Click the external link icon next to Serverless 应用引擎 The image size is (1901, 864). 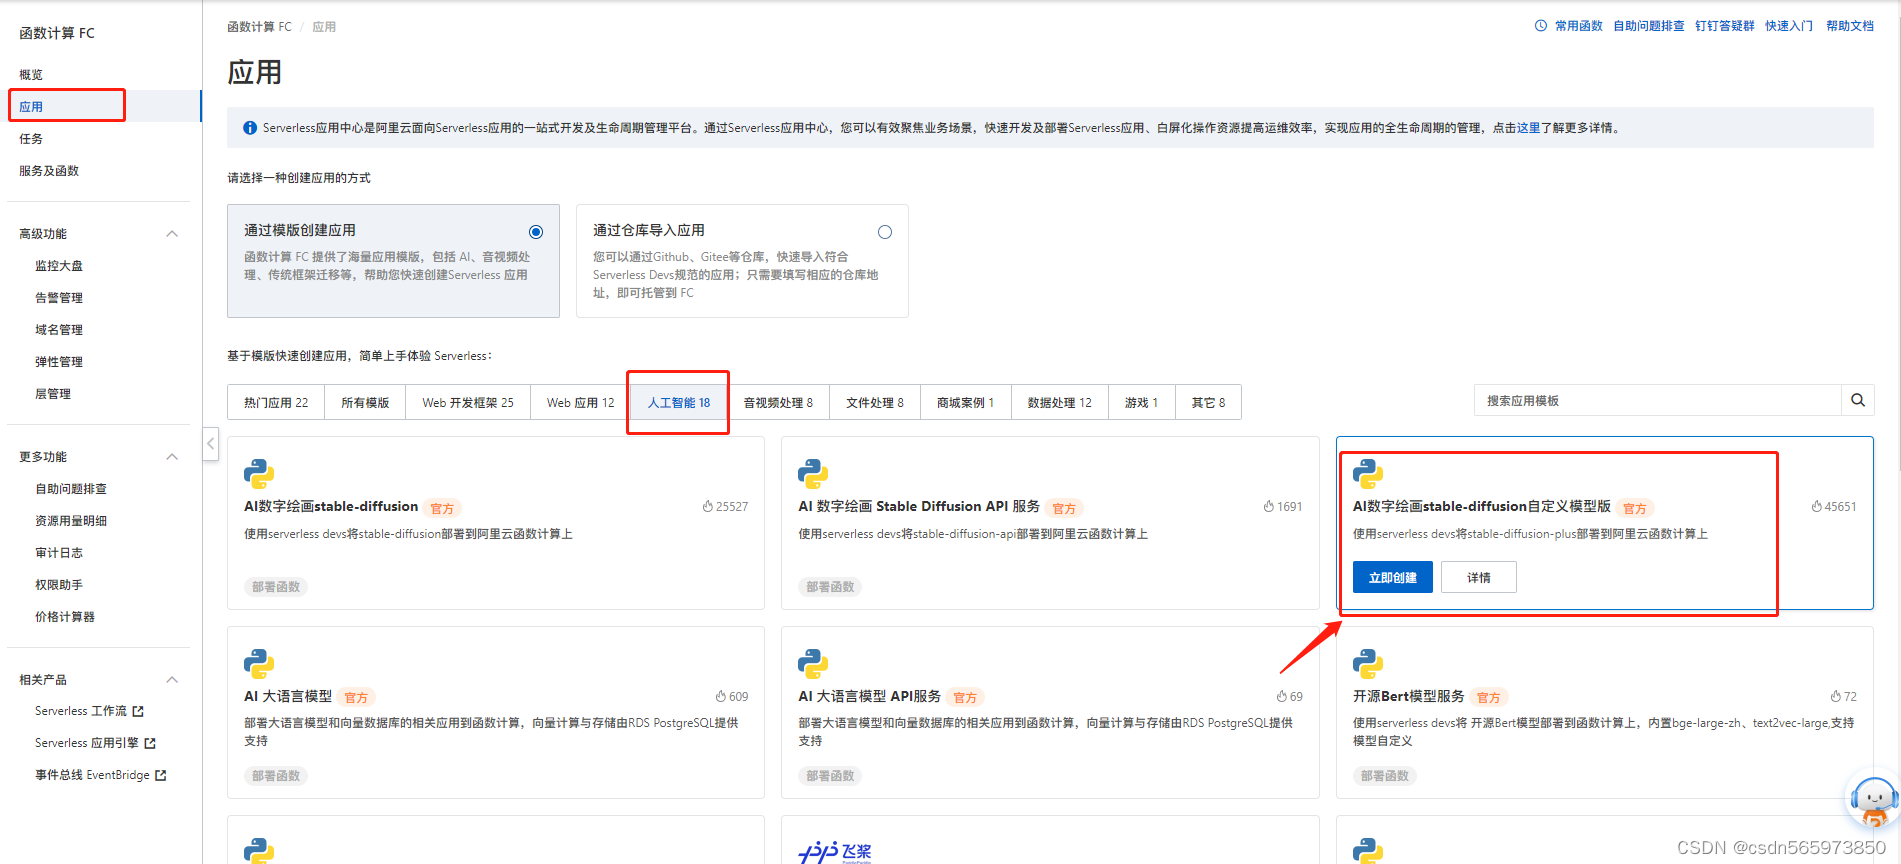click(150, 743)
